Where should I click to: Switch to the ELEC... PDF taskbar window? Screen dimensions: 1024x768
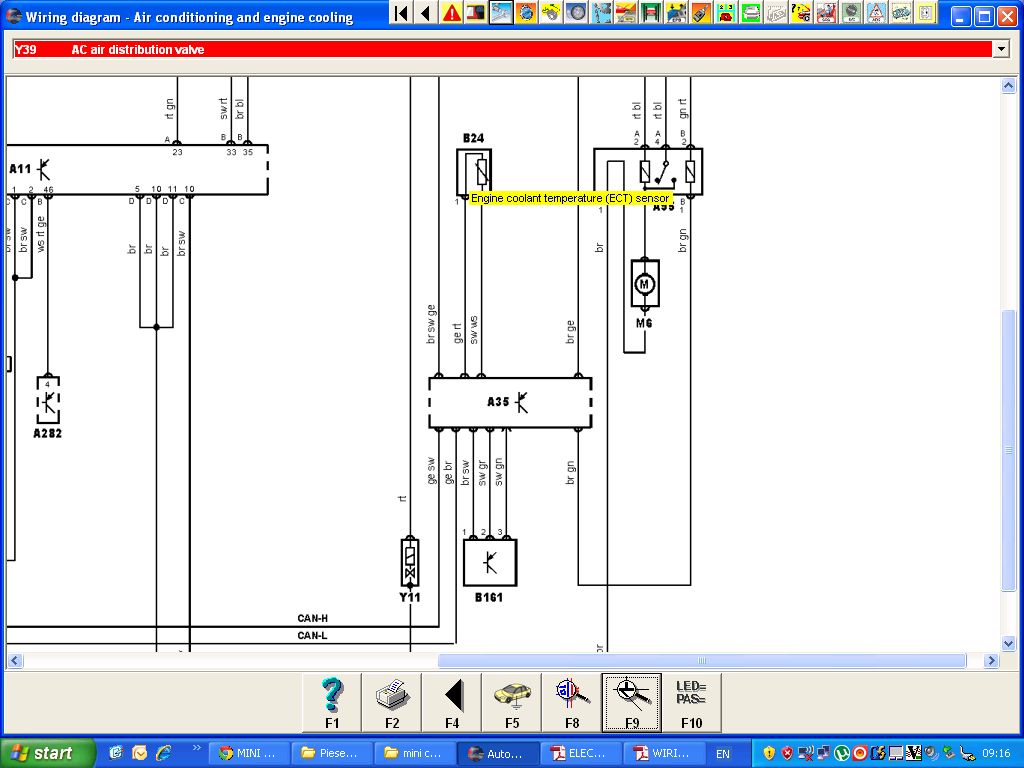point(578,753)
